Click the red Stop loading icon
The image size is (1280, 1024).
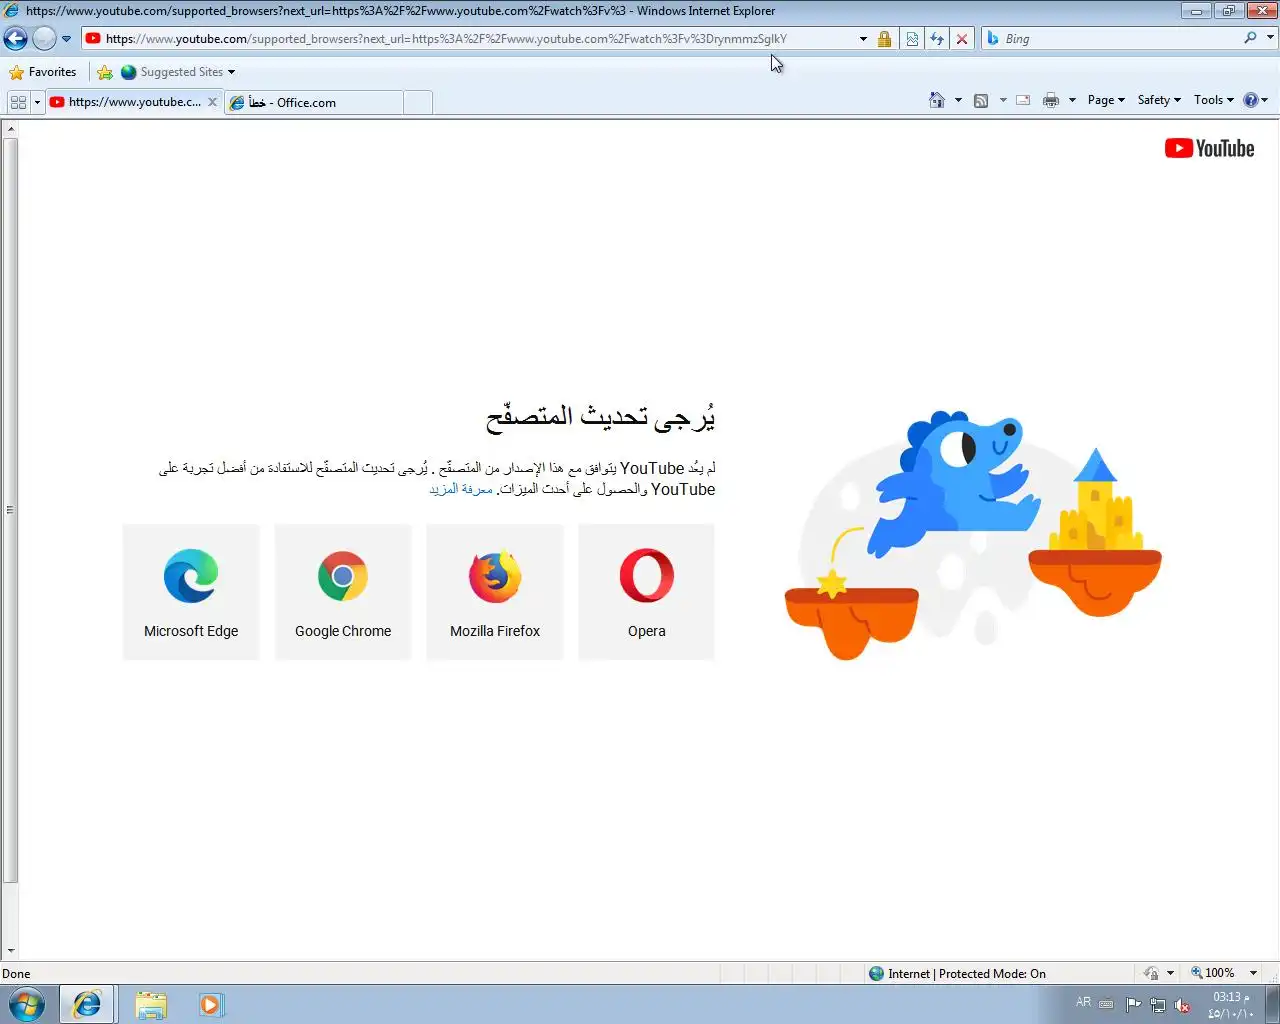pos(962,39)
